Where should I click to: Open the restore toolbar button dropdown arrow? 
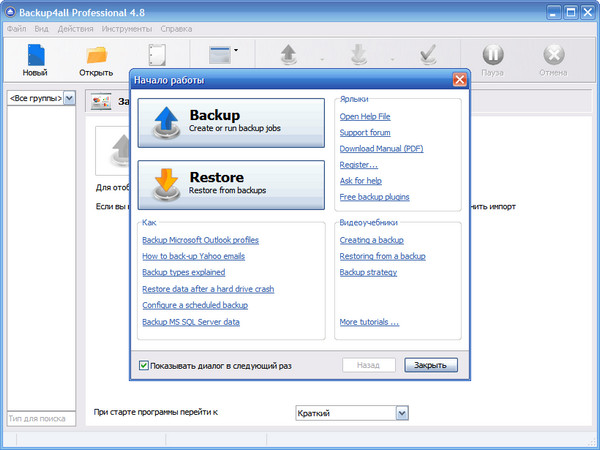coord(392,60)
